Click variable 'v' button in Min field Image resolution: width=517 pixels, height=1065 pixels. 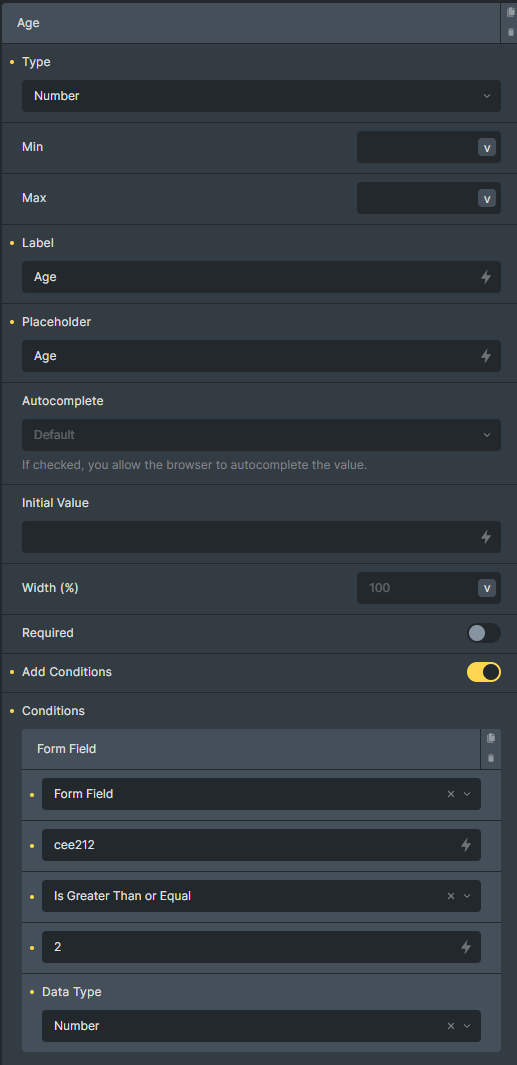[x=486, y=147]
